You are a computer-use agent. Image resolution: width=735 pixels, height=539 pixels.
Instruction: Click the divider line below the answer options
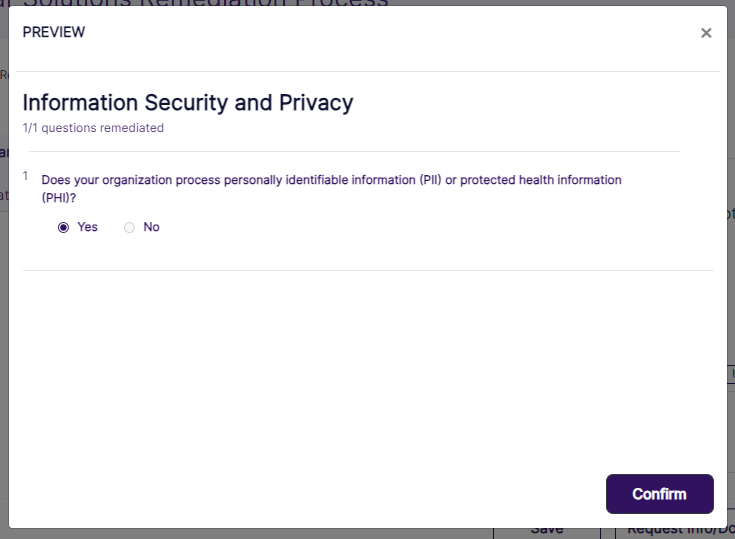pyautogui.click(x=368, y=270)
